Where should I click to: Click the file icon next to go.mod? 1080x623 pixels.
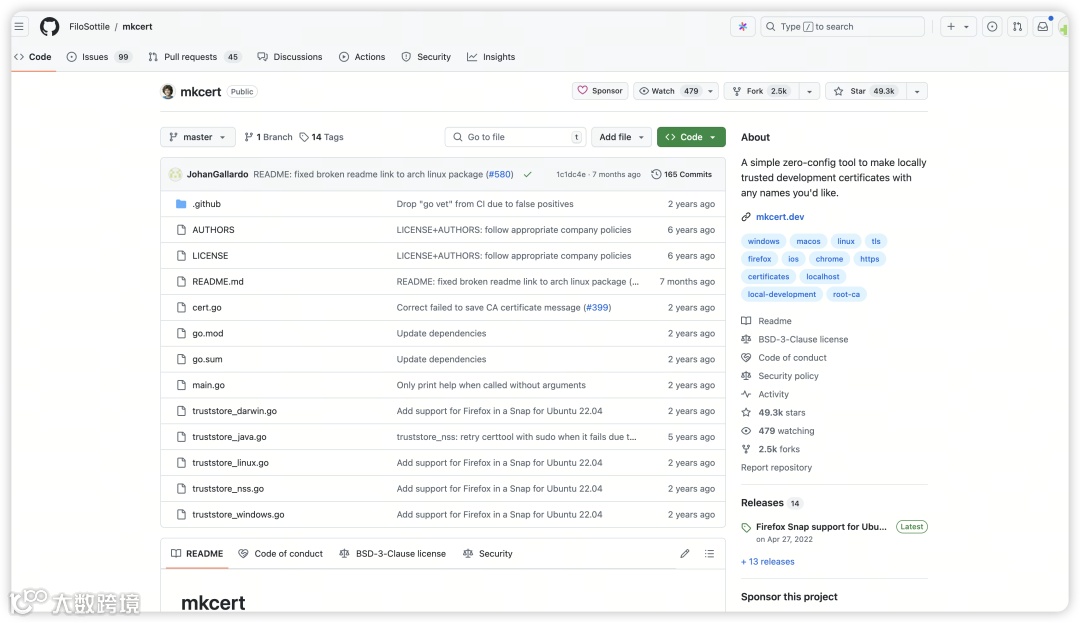pyautogui.click(x=181, y=334)
